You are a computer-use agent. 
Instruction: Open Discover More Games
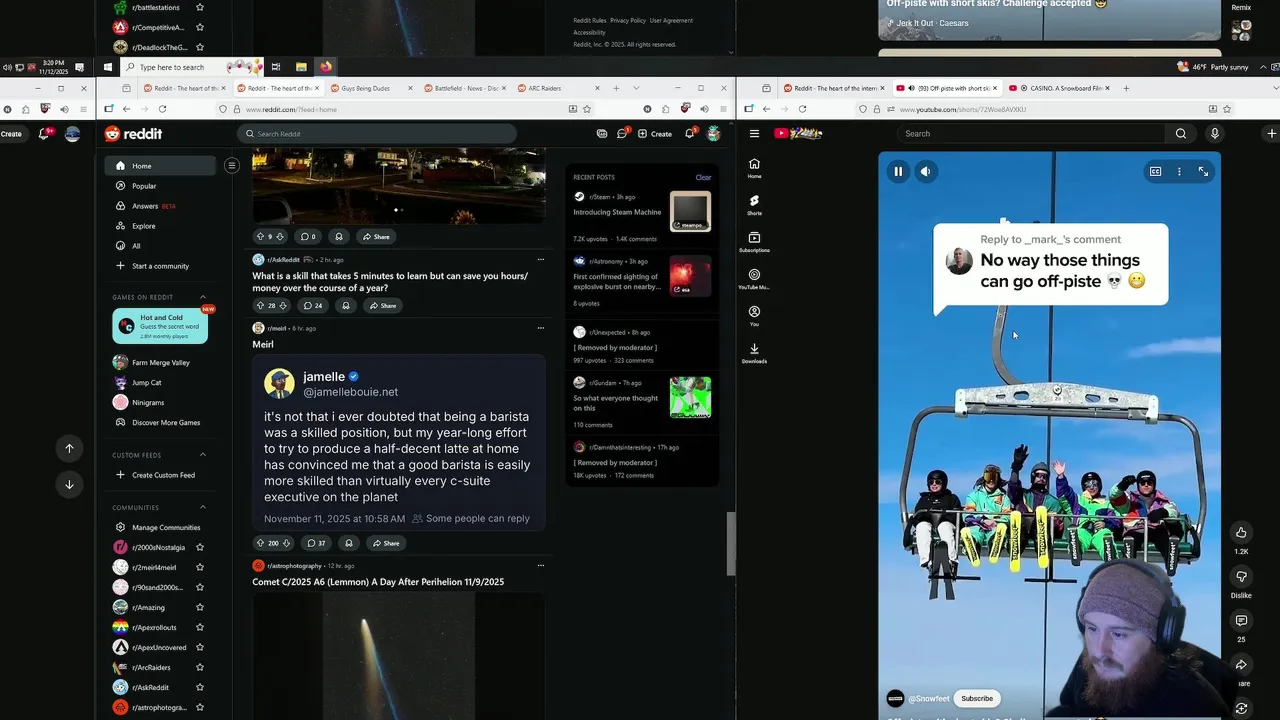(160, 422)
